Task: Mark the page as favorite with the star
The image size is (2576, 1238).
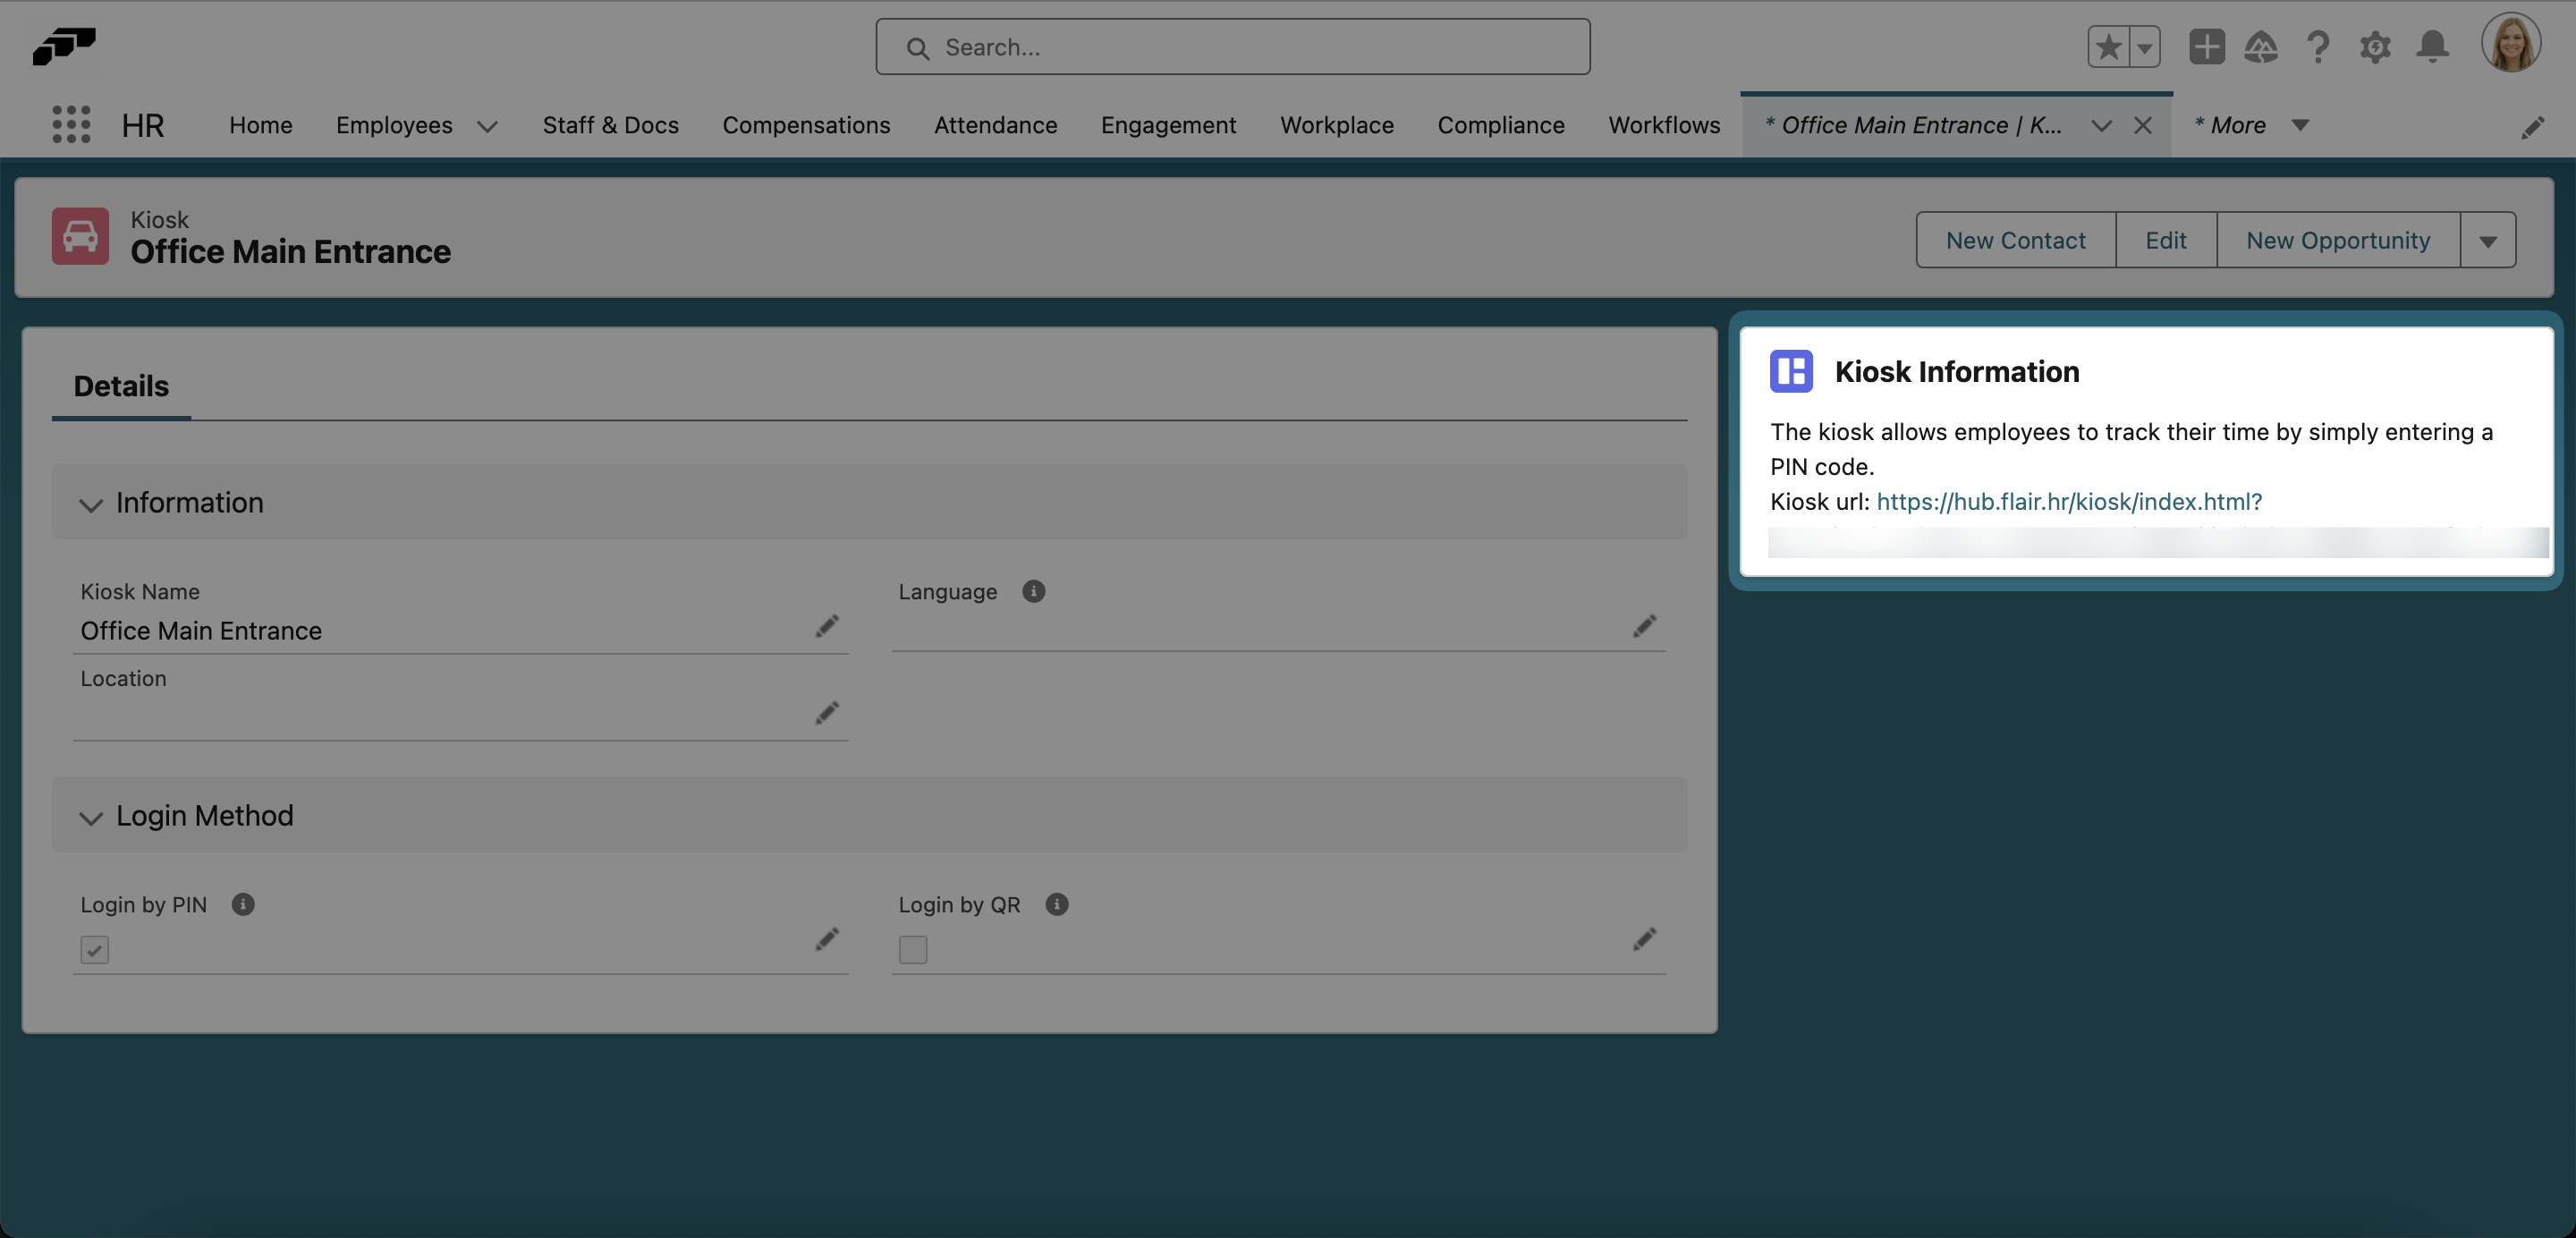Action: pos(2108,47)
